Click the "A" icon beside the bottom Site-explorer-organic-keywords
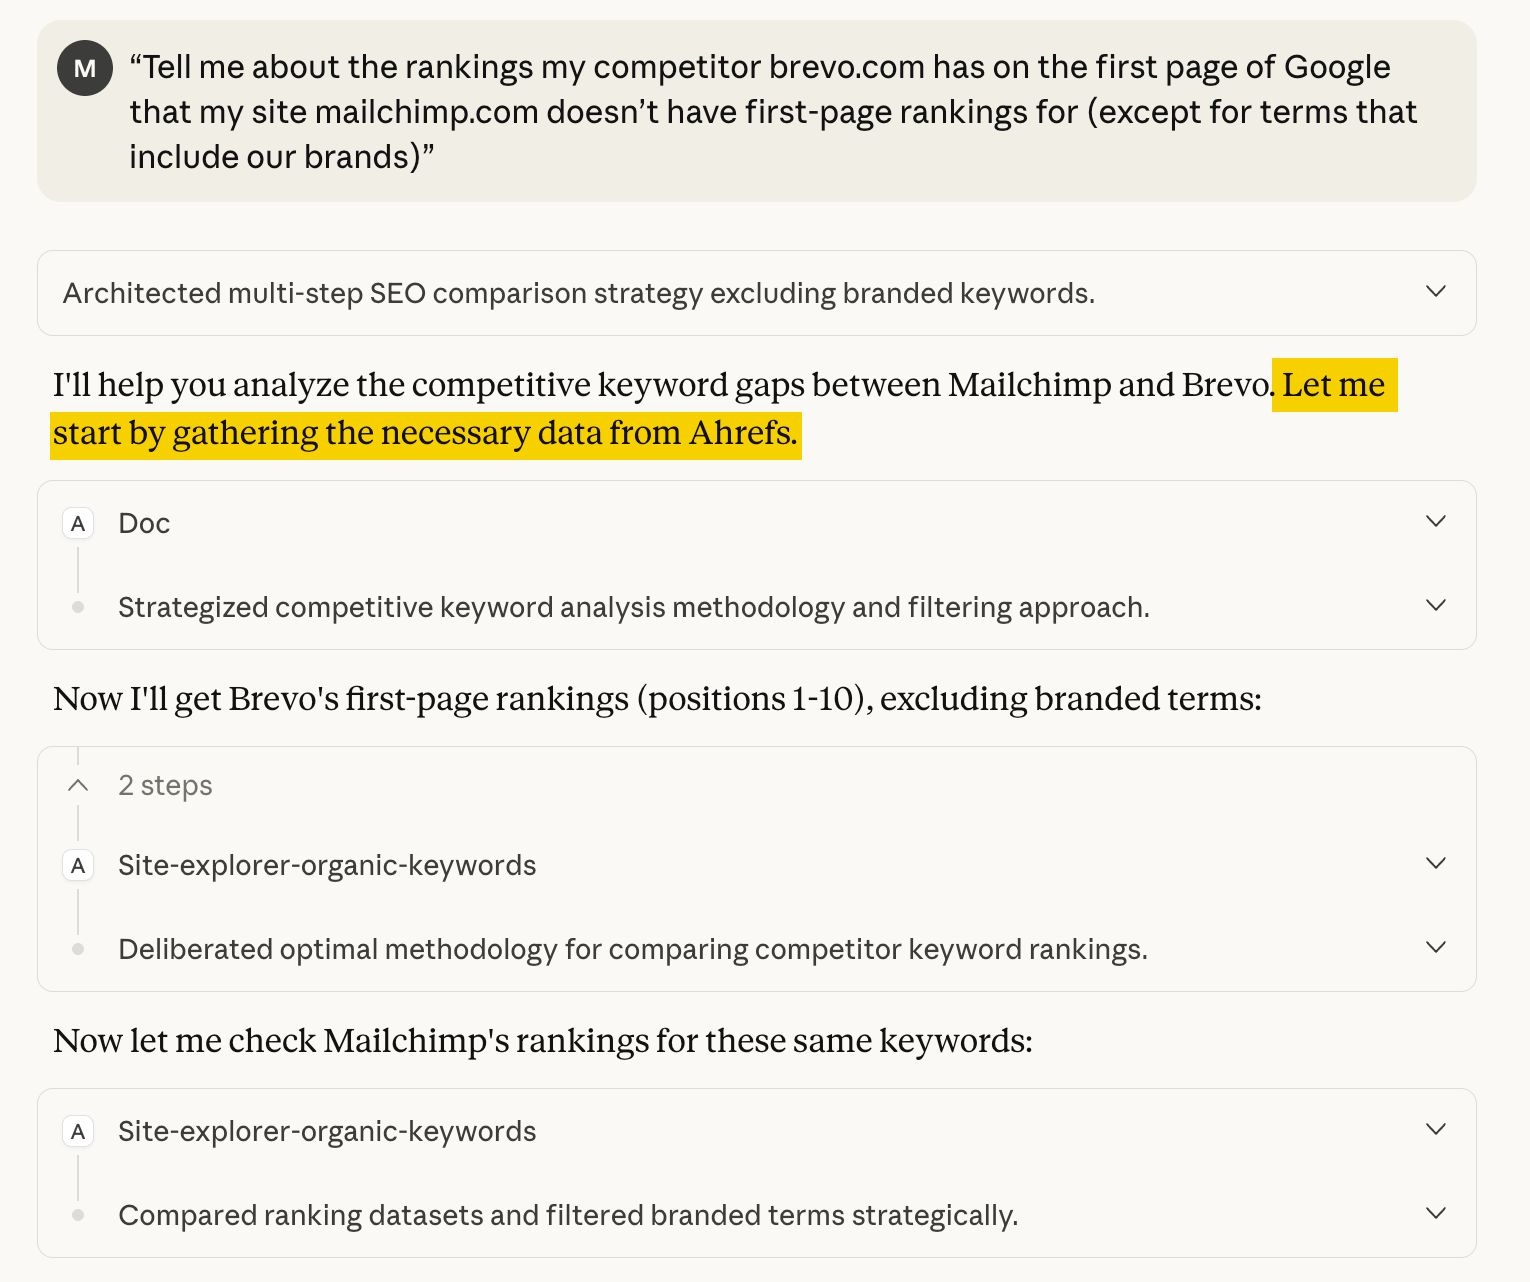This screenshot has height=1282, width=1530. point(78,1131)
